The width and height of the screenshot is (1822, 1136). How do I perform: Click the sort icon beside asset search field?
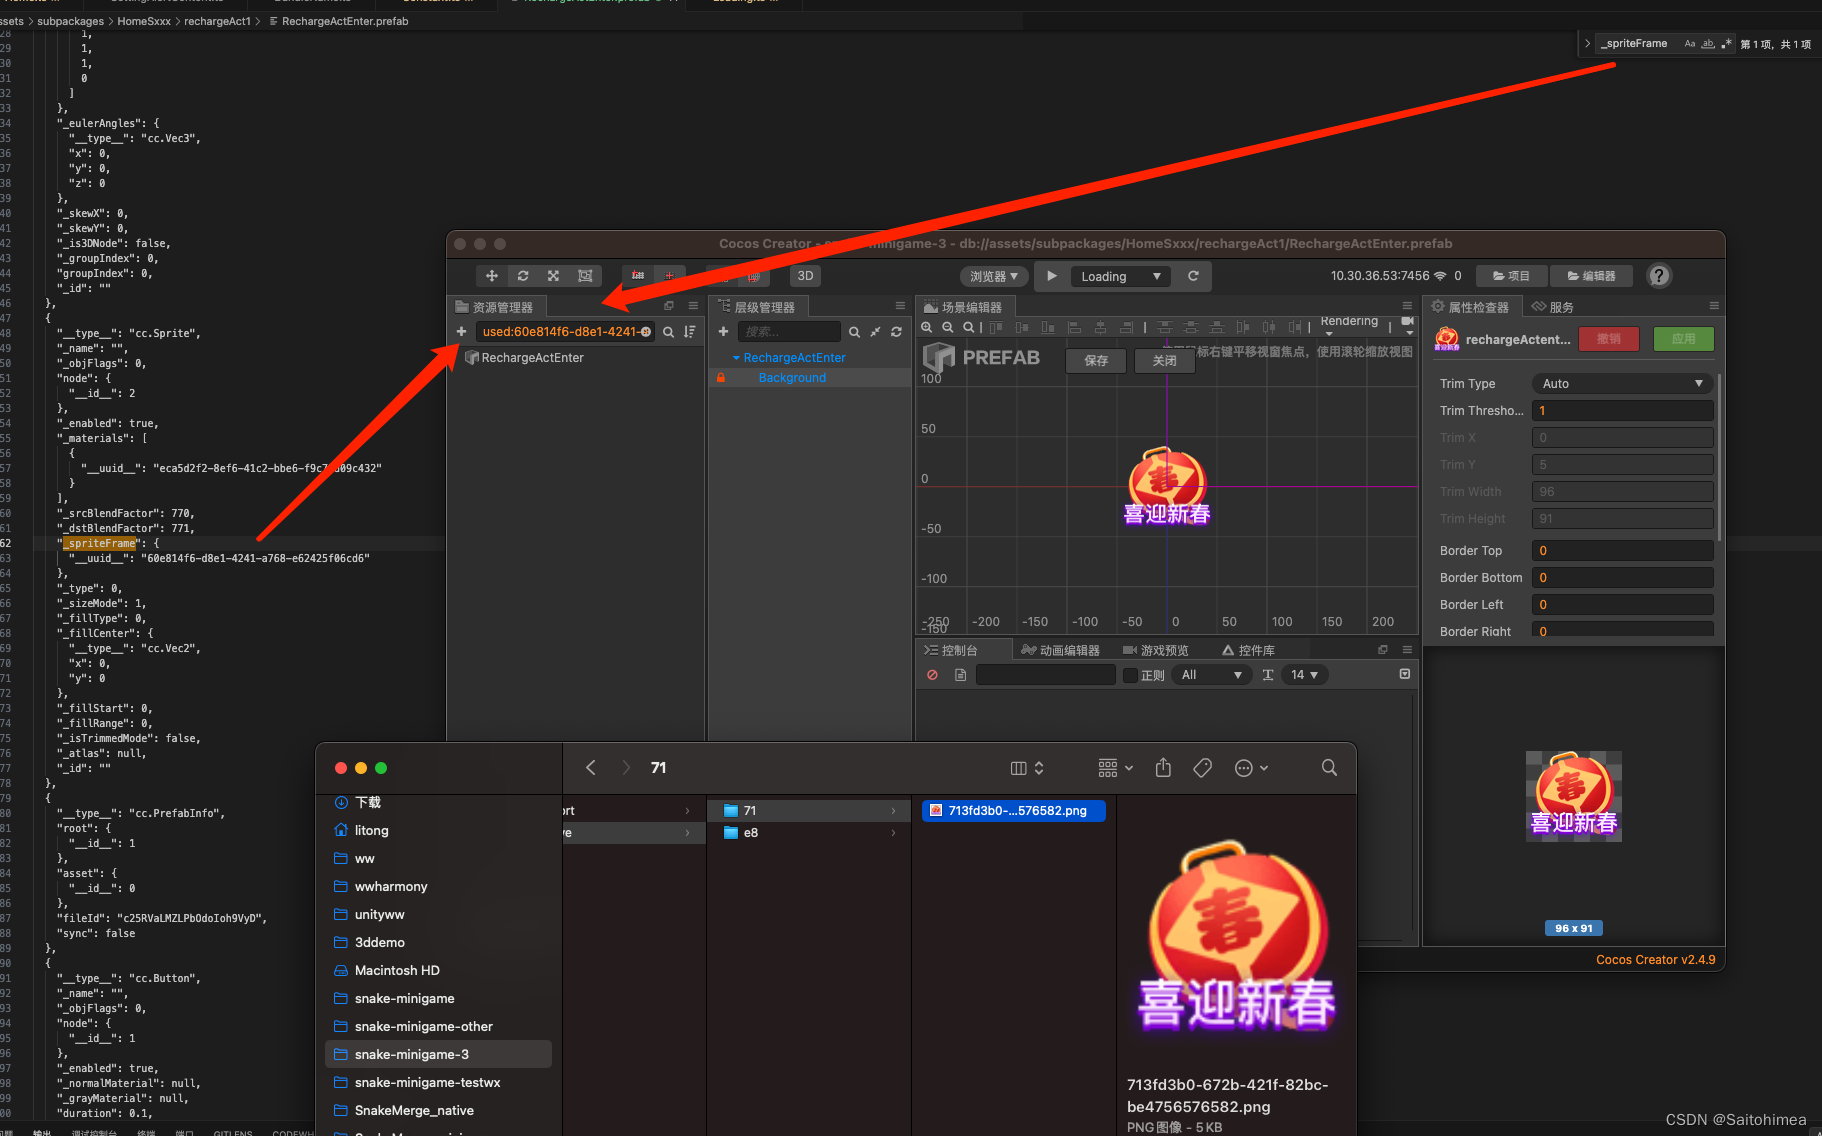pyautogui.click(x=689, y=331)
